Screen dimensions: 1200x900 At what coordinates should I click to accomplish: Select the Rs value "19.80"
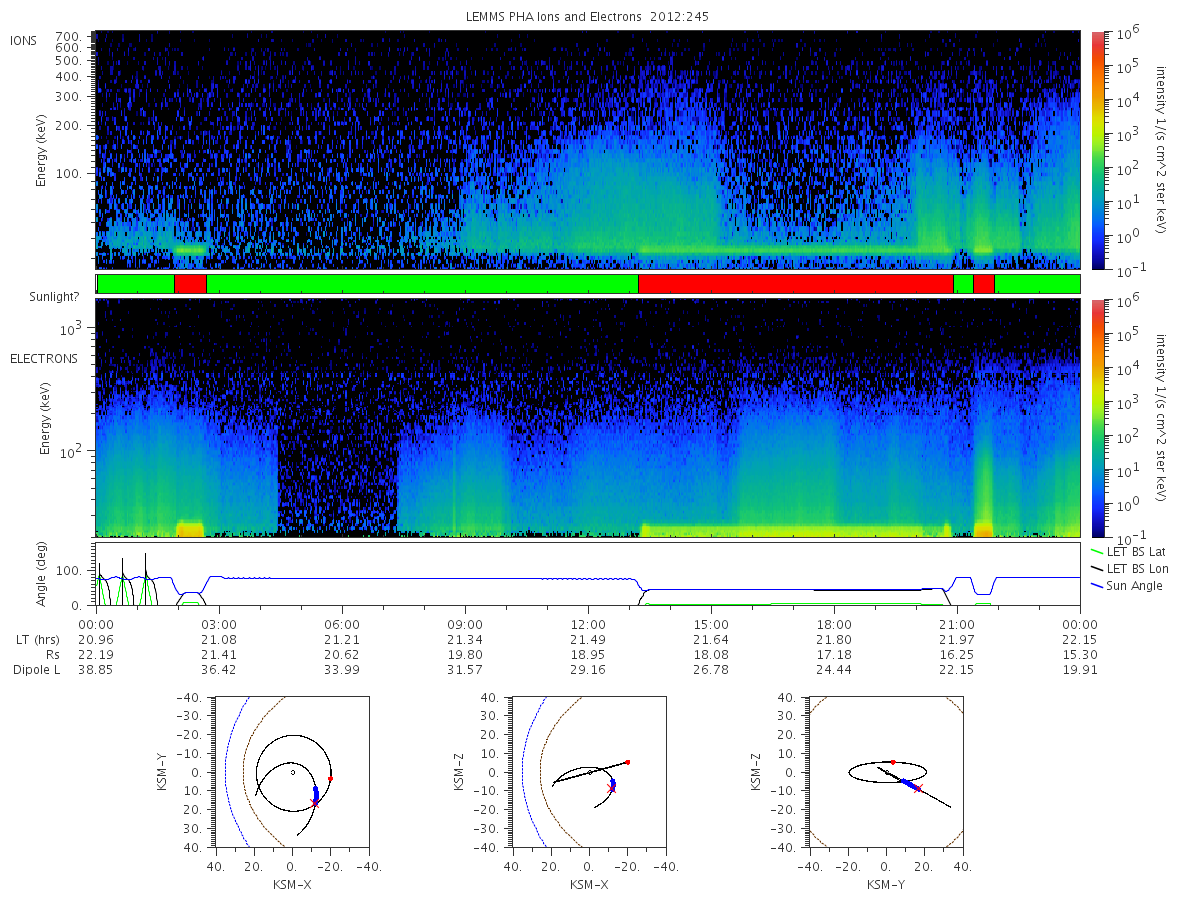pos(465,654)
